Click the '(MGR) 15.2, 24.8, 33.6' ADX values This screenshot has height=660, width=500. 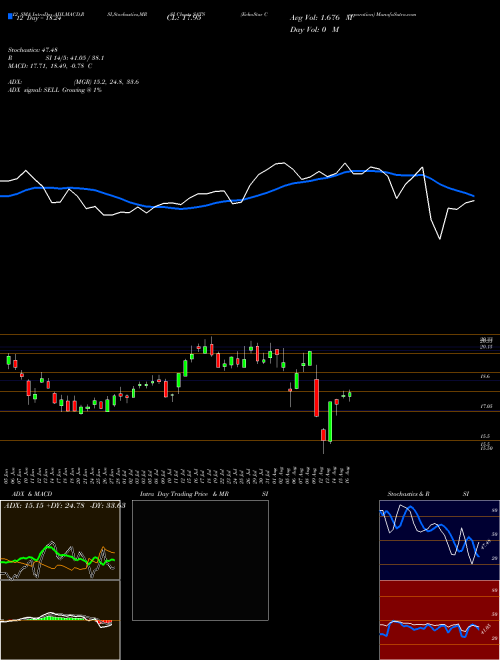point(107,82)
